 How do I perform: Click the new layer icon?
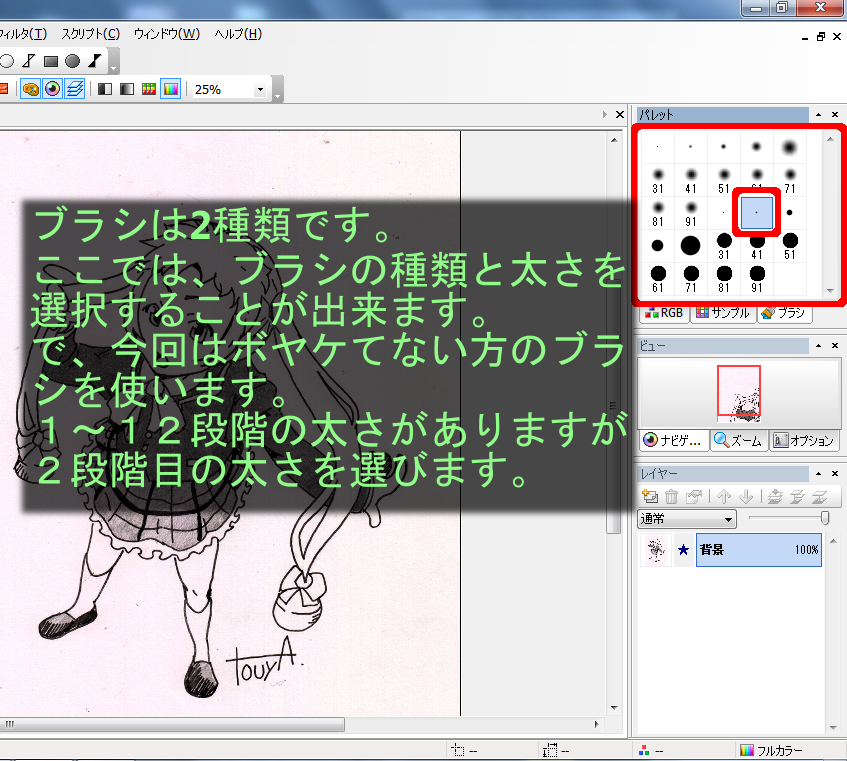point(650,496)
